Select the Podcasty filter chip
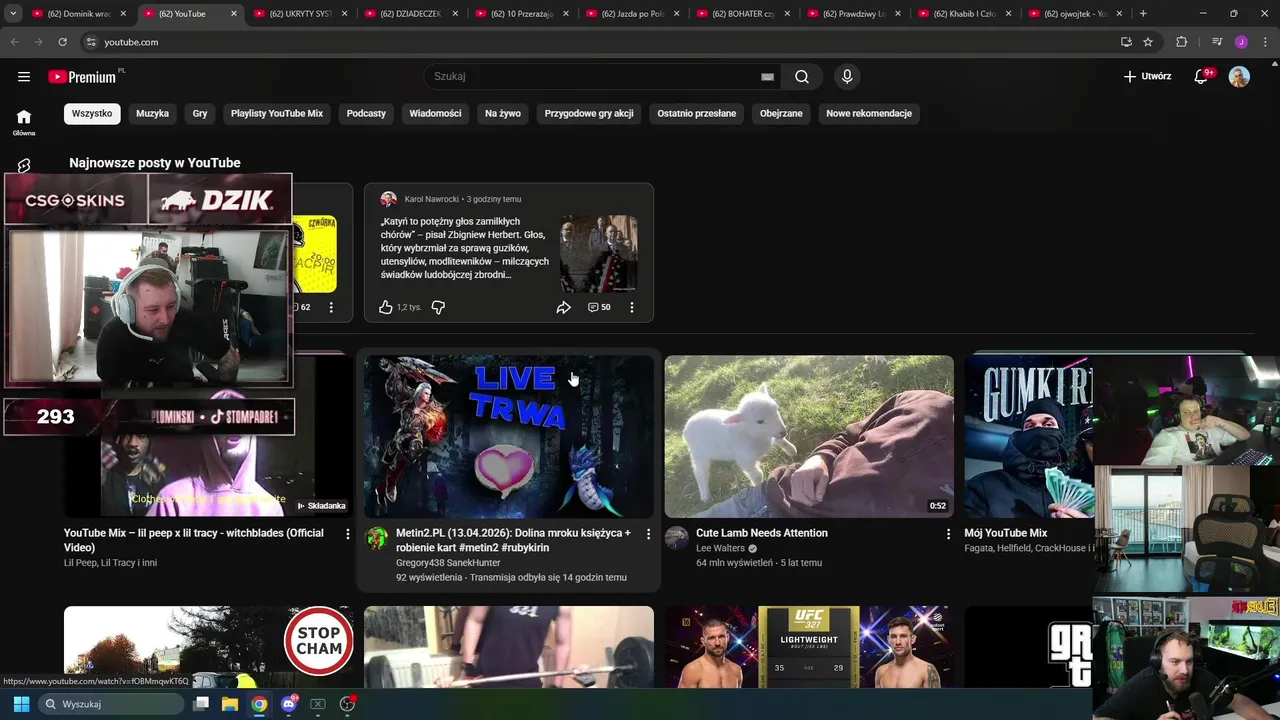The image size is (1280, 720). pyautogui.click(x=366, y=114)
